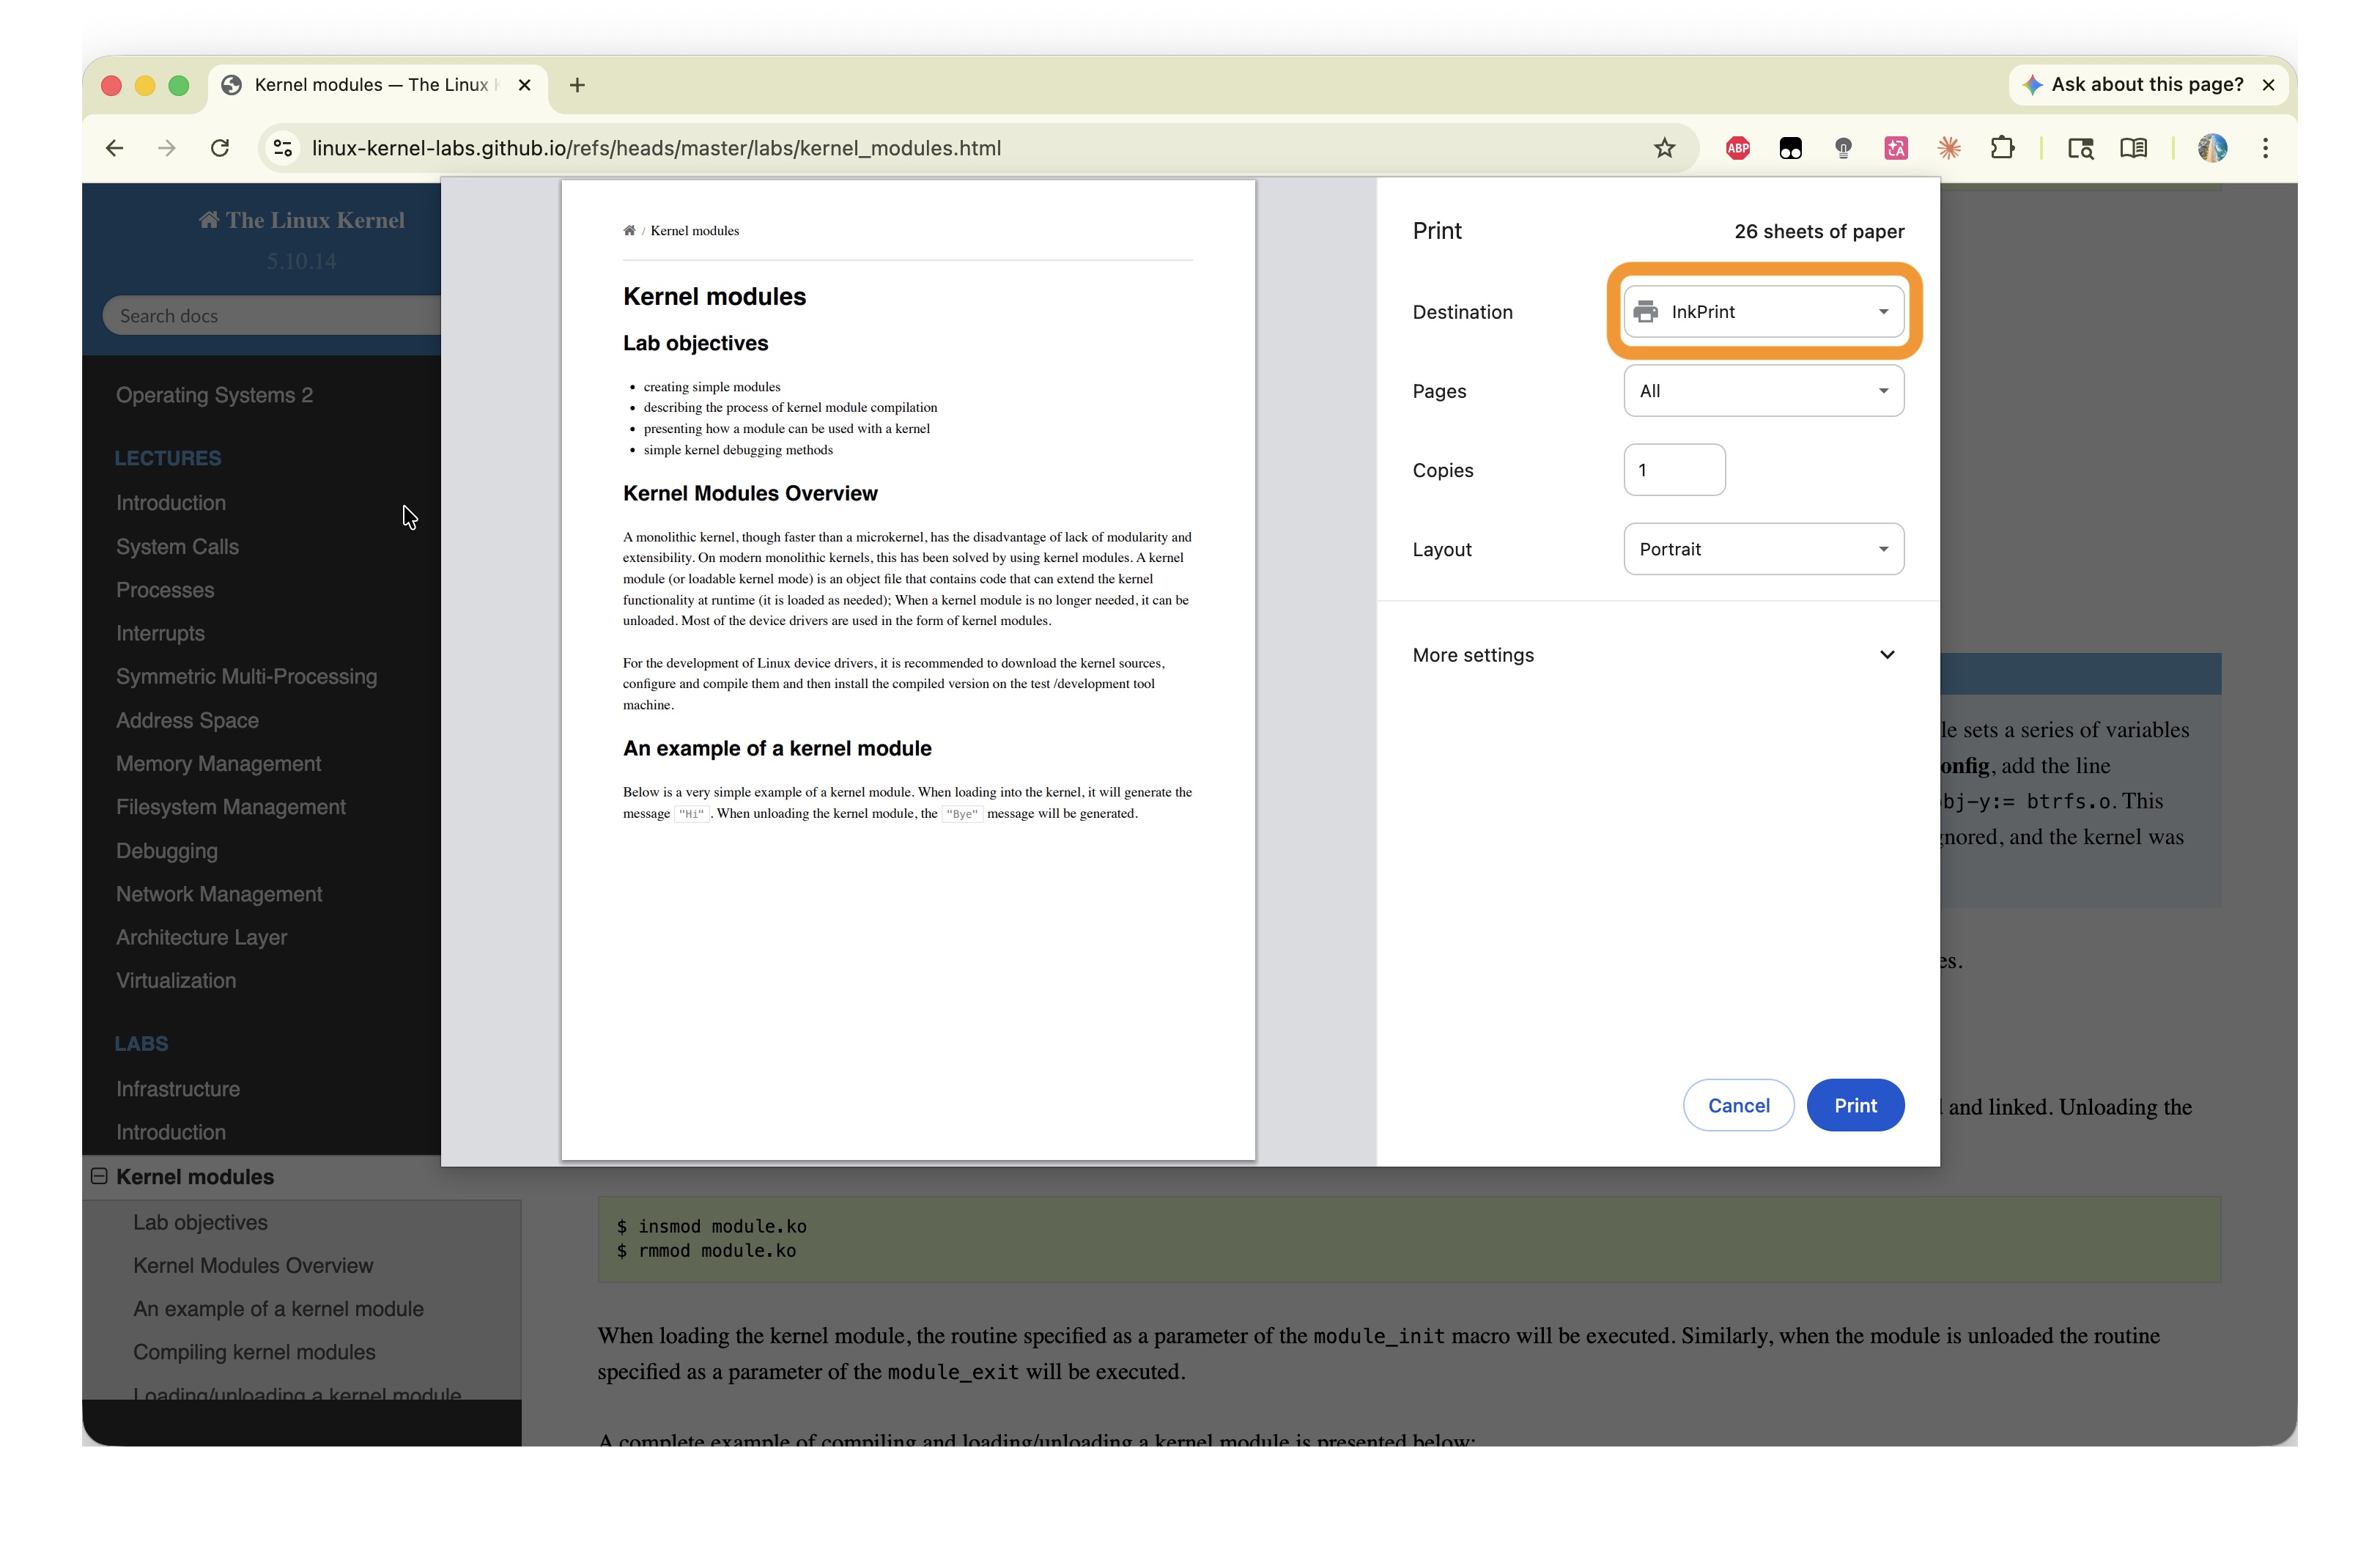
Task: Click the browser back arrow
Action: tap(114, 148)
